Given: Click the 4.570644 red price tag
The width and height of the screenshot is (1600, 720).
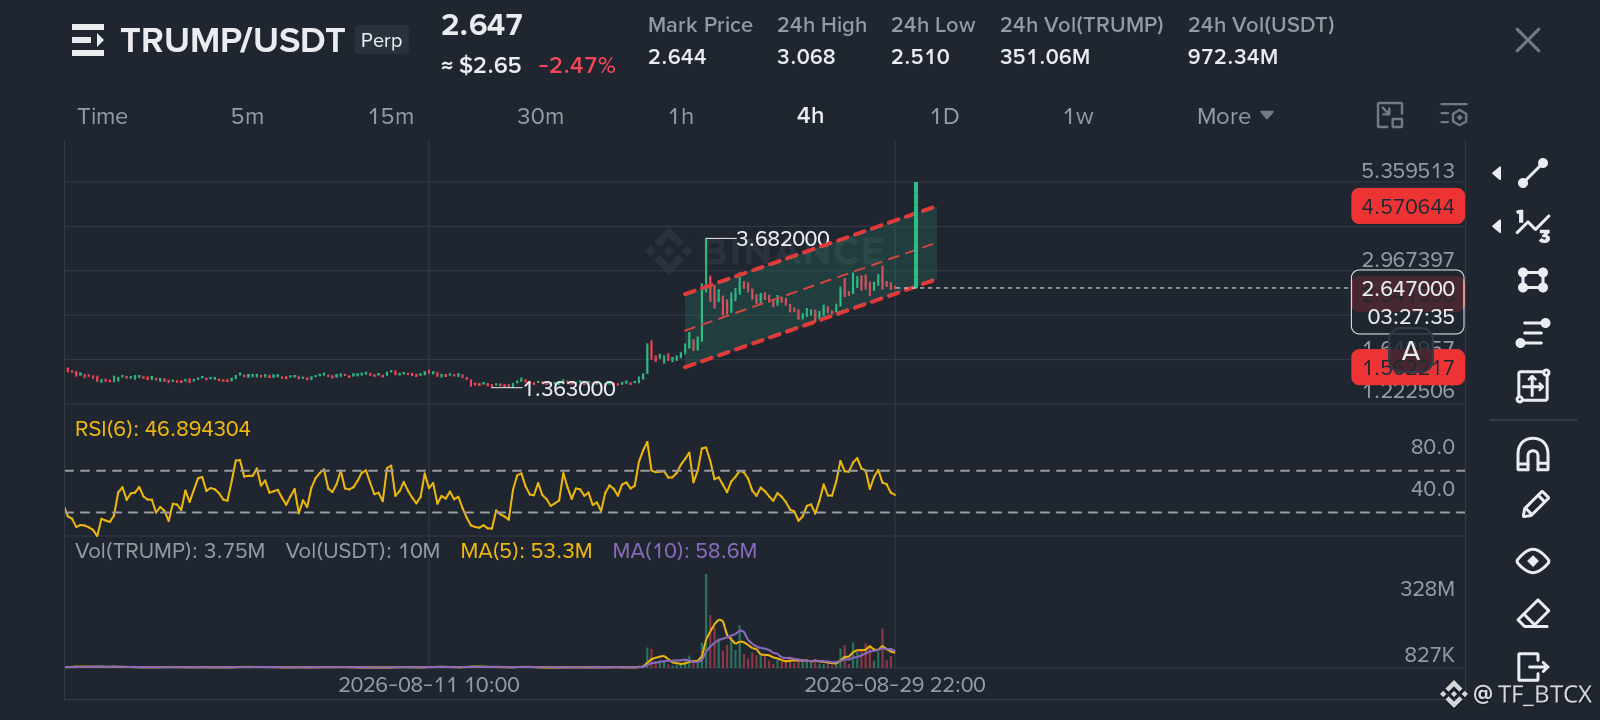Looking at the screenshot, I should click(1408, 207).
